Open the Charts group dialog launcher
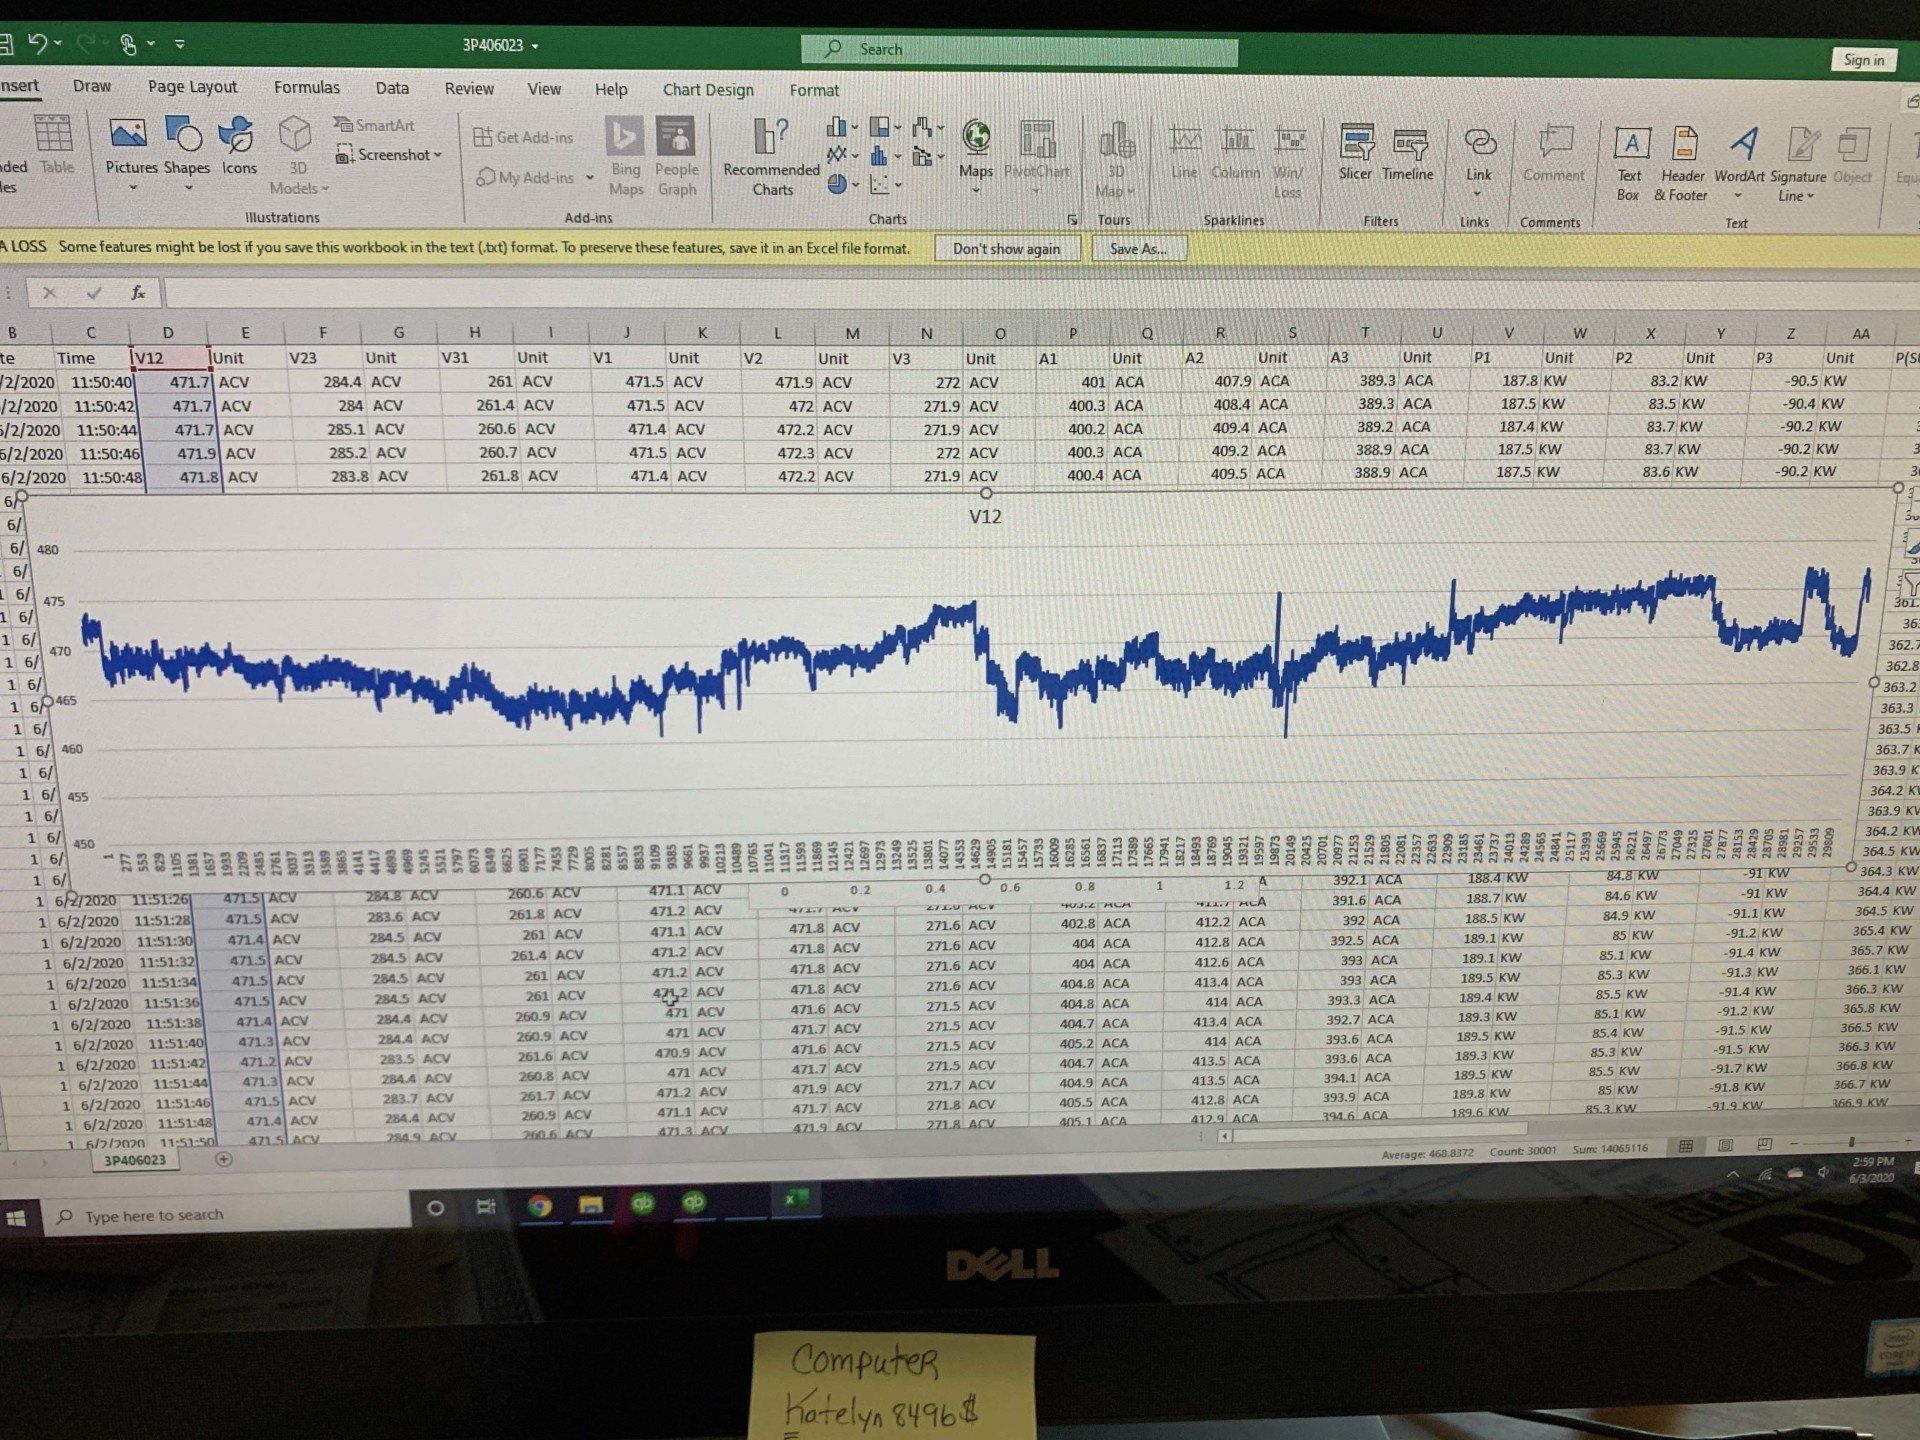This screenshot has height=1440, width=1920. coord(1072,219)
